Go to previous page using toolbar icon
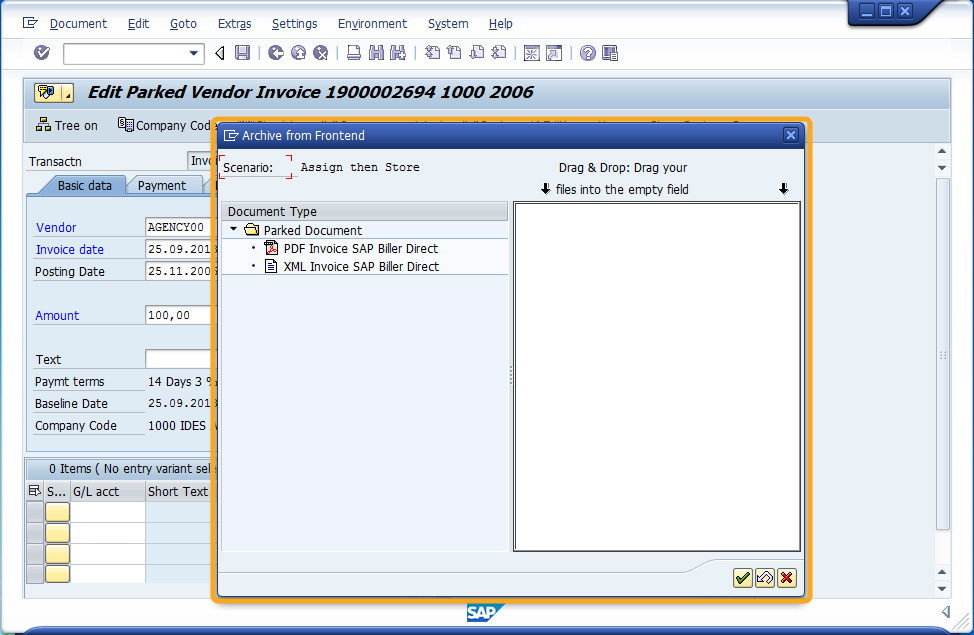 [x=454, y=53]
